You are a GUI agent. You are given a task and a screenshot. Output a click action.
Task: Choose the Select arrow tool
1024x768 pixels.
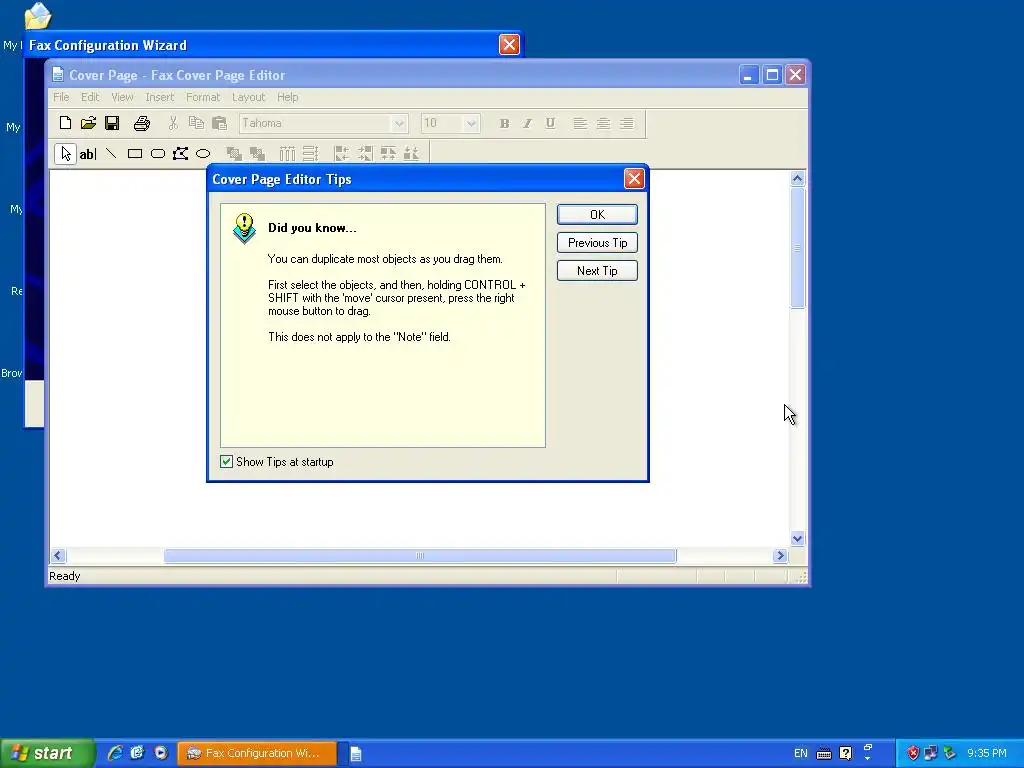click(x=65, y=154)
